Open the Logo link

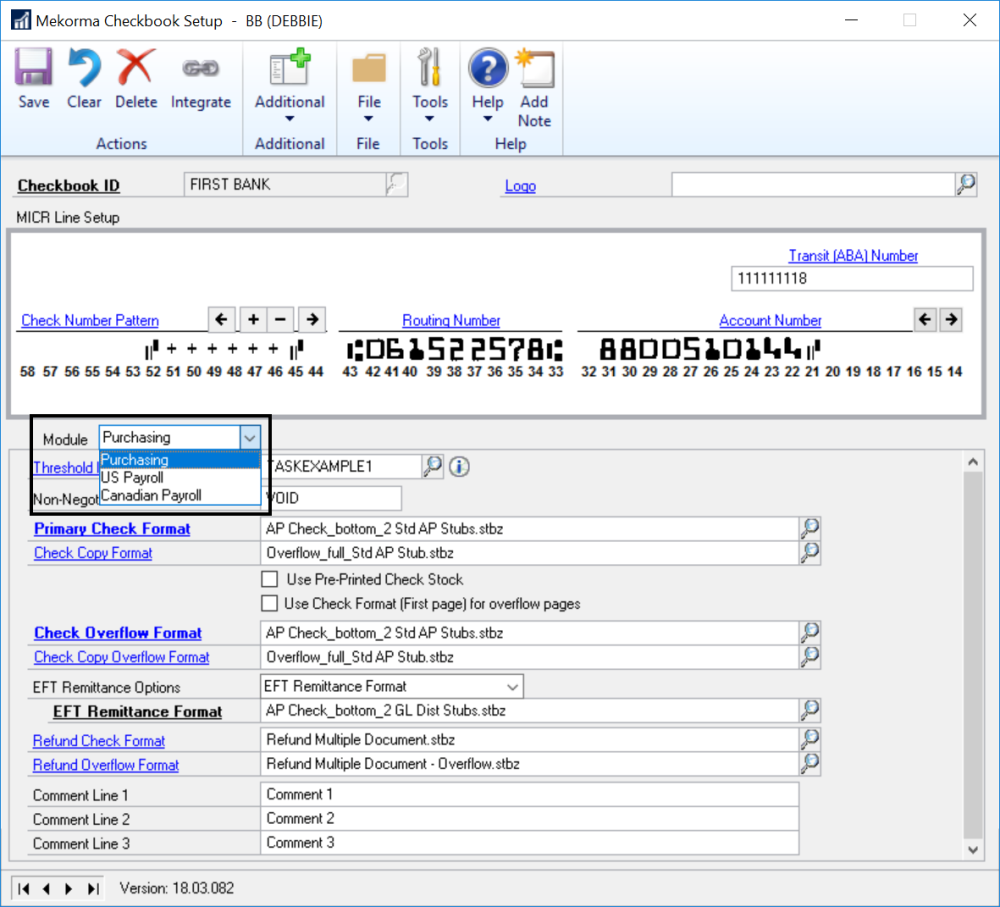click(x=520, y=186)
